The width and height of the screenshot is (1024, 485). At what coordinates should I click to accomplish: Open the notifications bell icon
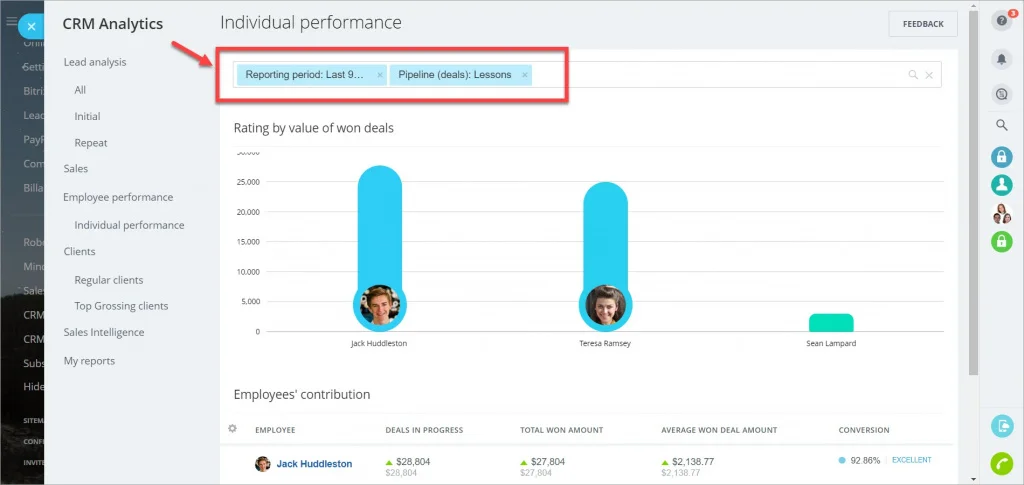pos(1001,60)
